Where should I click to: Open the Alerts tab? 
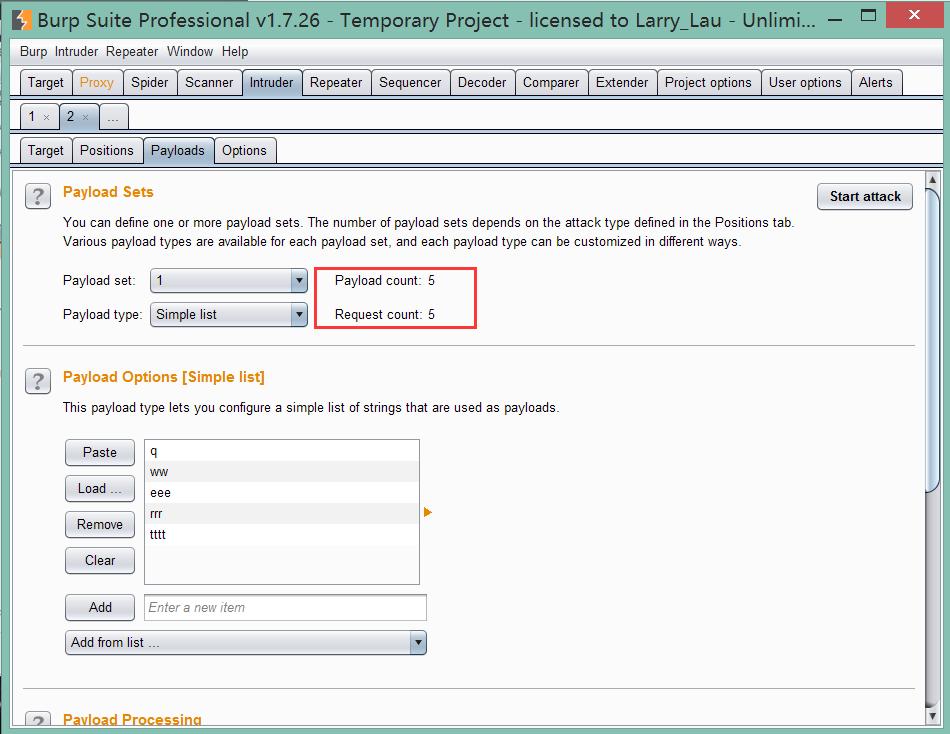pyautogui.click(x=875, y=82)
